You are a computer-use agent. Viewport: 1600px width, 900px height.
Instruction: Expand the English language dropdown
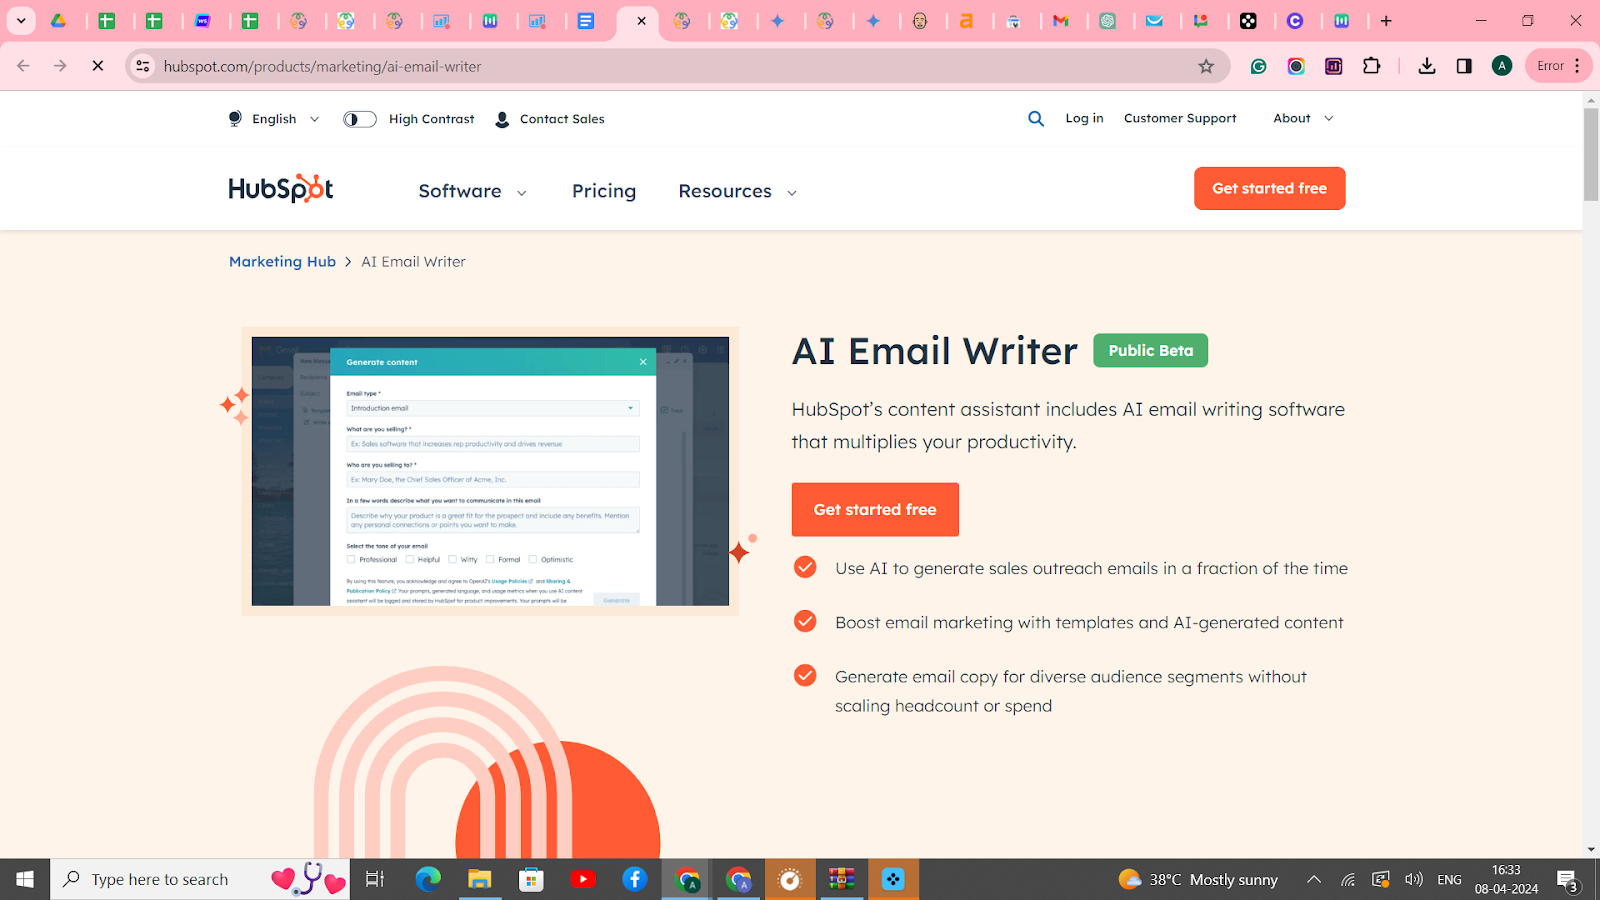pos(274,119)
